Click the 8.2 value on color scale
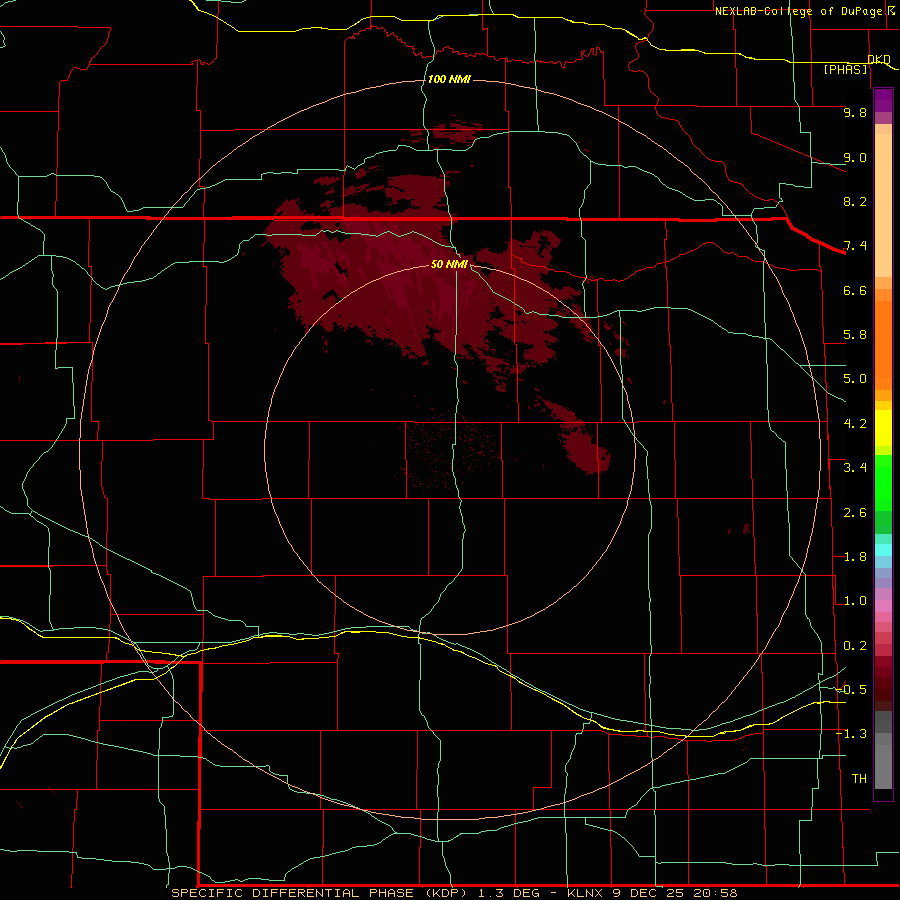 (855, 201)
